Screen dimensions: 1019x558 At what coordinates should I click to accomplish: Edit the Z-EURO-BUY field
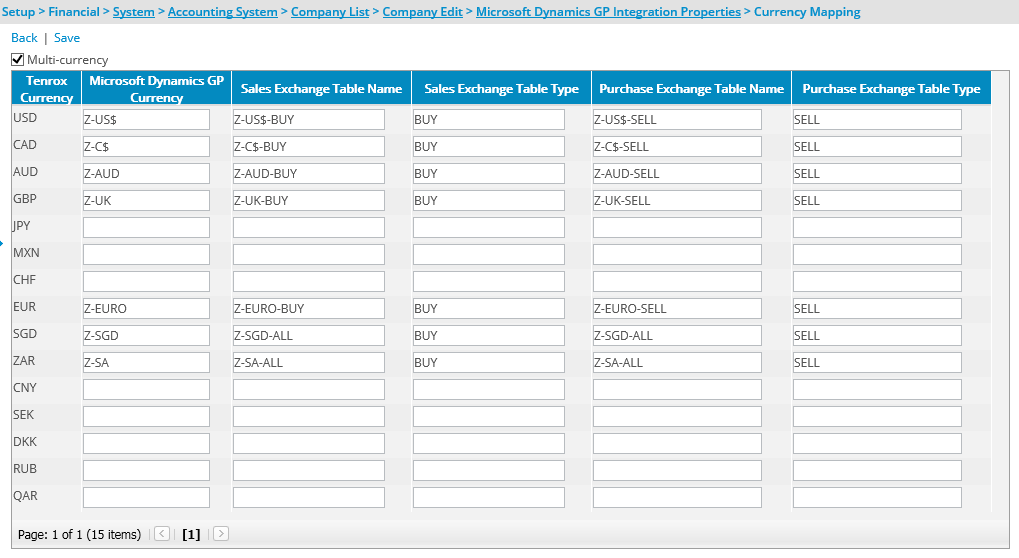click(x=309, y=309)
